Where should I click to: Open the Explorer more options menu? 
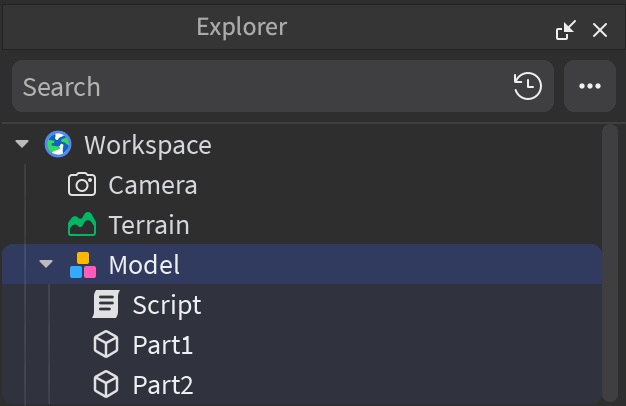(590, 87)
